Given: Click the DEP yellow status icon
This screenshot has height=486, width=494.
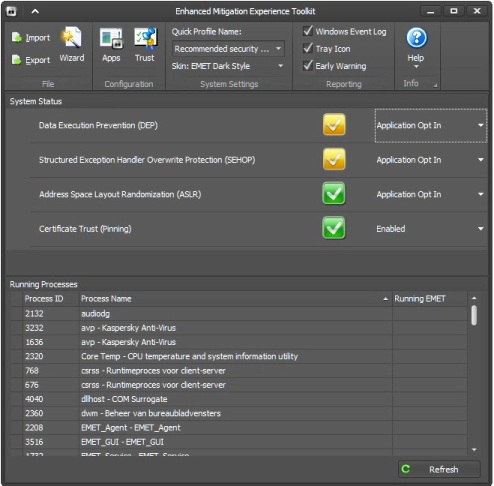Looking at the screenshot, I should (x=334, y=125).
